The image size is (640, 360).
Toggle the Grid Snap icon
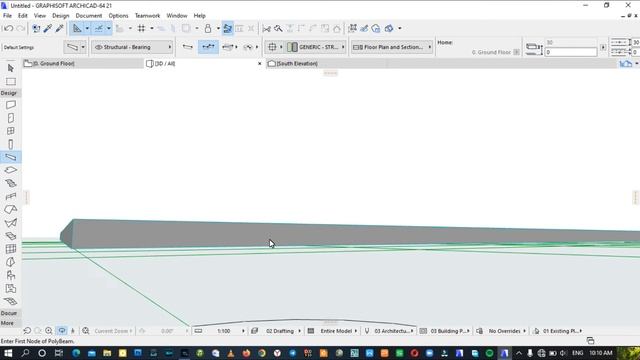pyautogui.click(x=141, y=28)
